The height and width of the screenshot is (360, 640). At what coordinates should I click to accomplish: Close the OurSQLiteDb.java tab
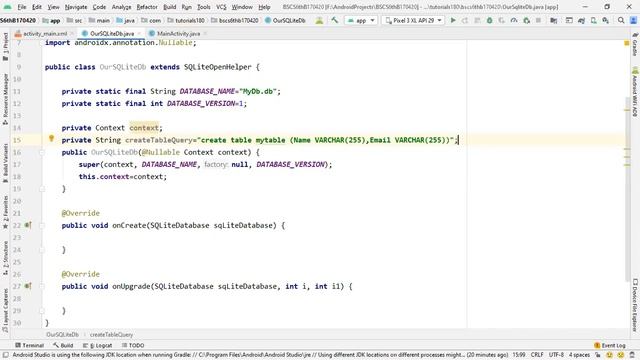coord(139,33)
